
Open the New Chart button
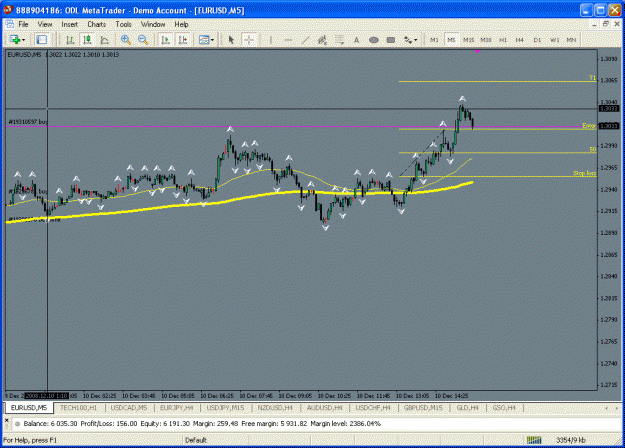pos(15,40)
